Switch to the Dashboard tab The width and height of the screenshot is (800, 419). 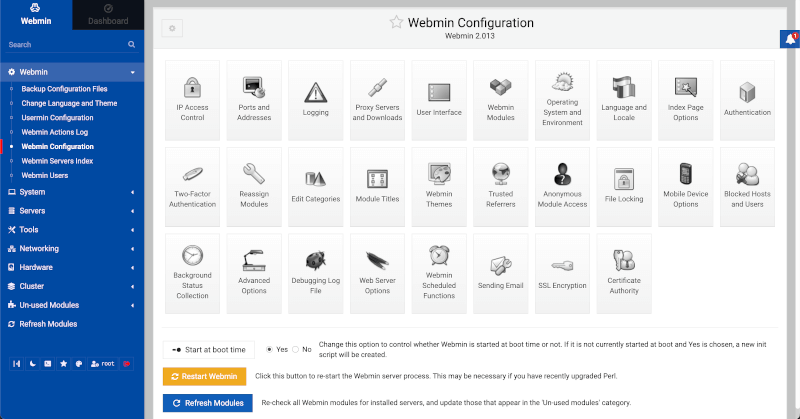(x=108, y=14)
